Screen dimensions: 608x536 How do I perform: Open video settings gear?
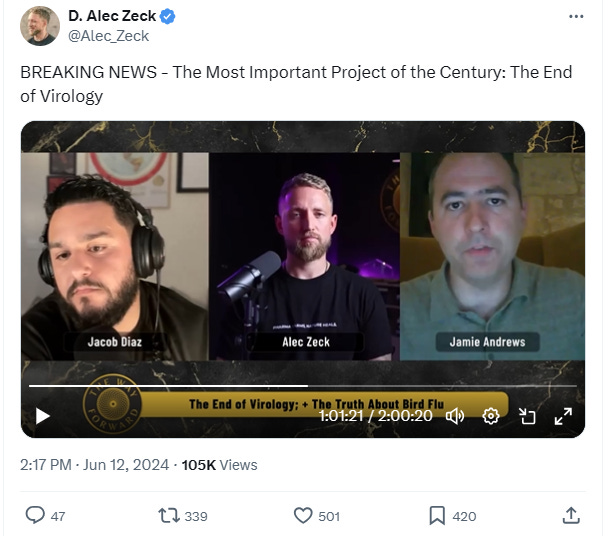(x=491, y=416)
